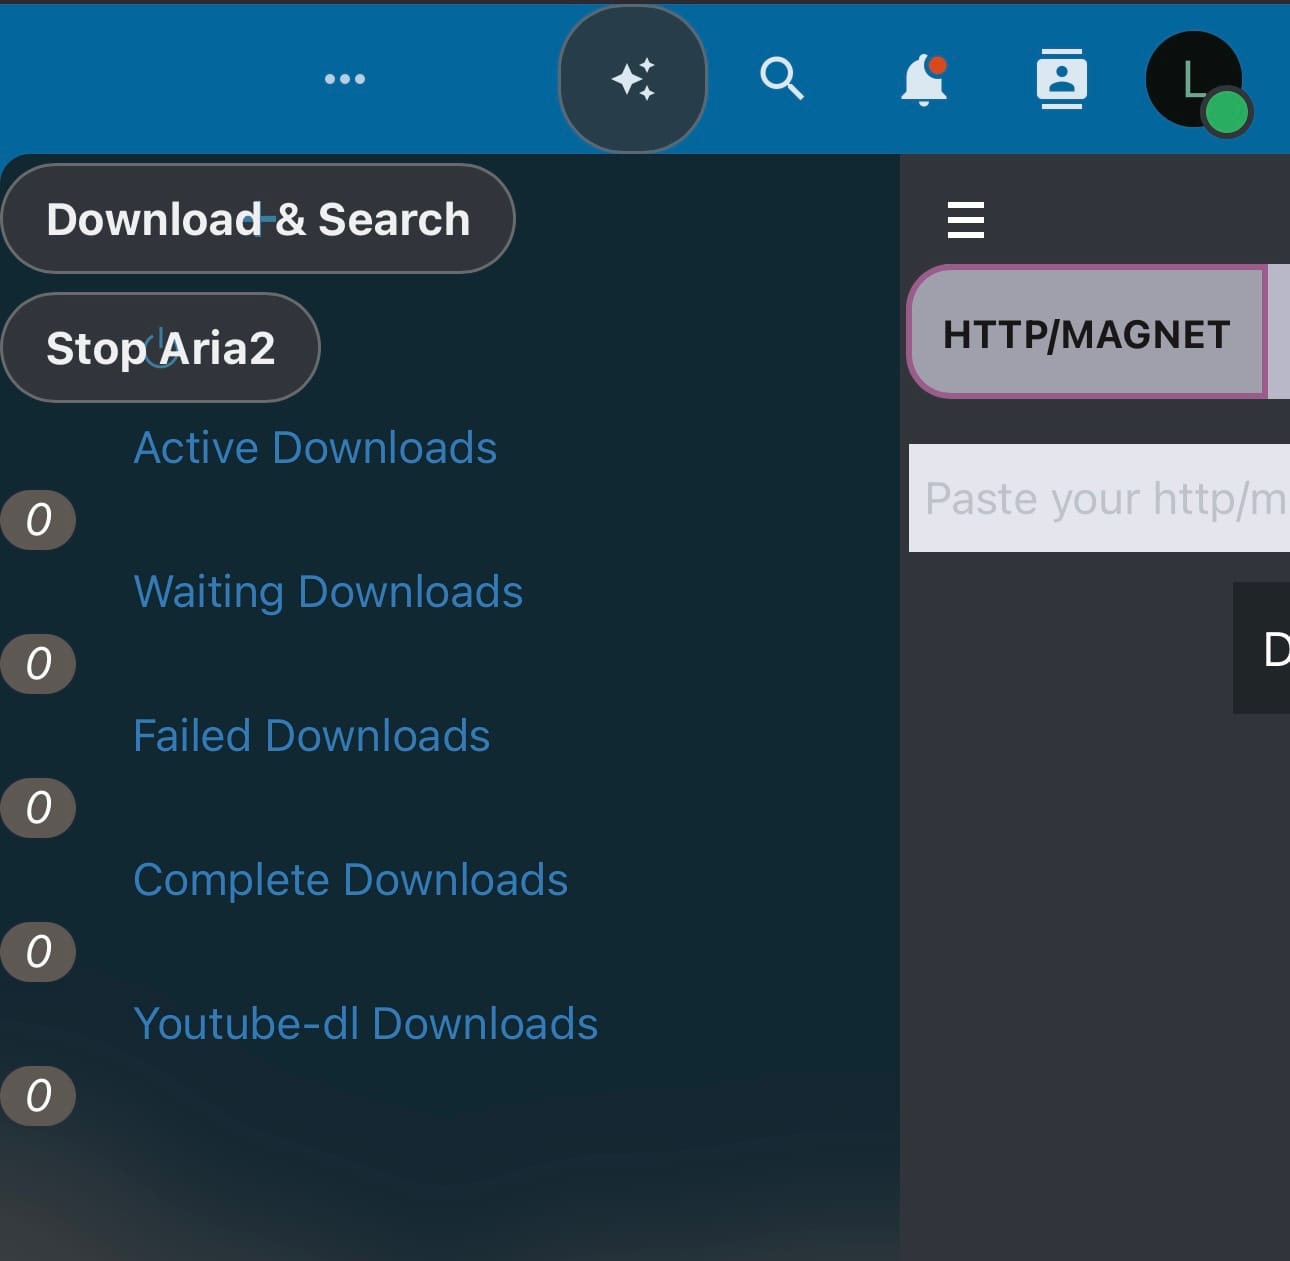
Task: Click the partially visible D button
Action: click(1265, 648)
